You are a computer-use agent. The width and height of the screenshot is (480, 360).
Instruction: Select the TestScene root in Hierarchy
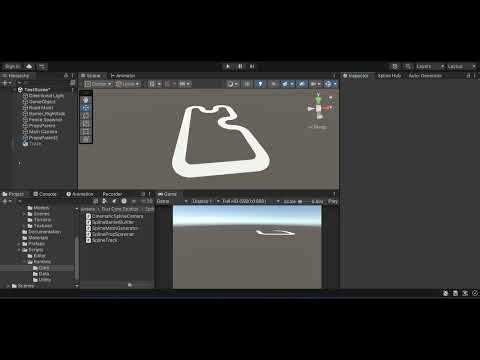[x=37, y=90]
